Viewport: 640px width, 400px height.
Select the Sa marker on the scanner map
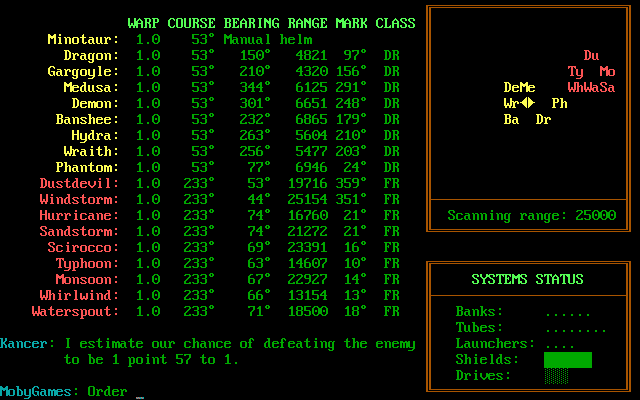[607, 88]
